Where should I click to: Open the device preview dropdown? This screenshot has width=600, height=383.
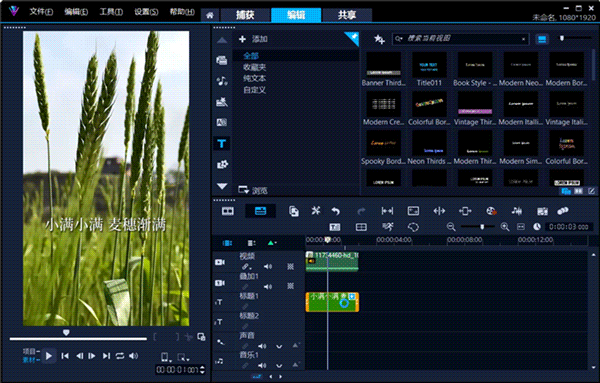[x=165, y=357]
